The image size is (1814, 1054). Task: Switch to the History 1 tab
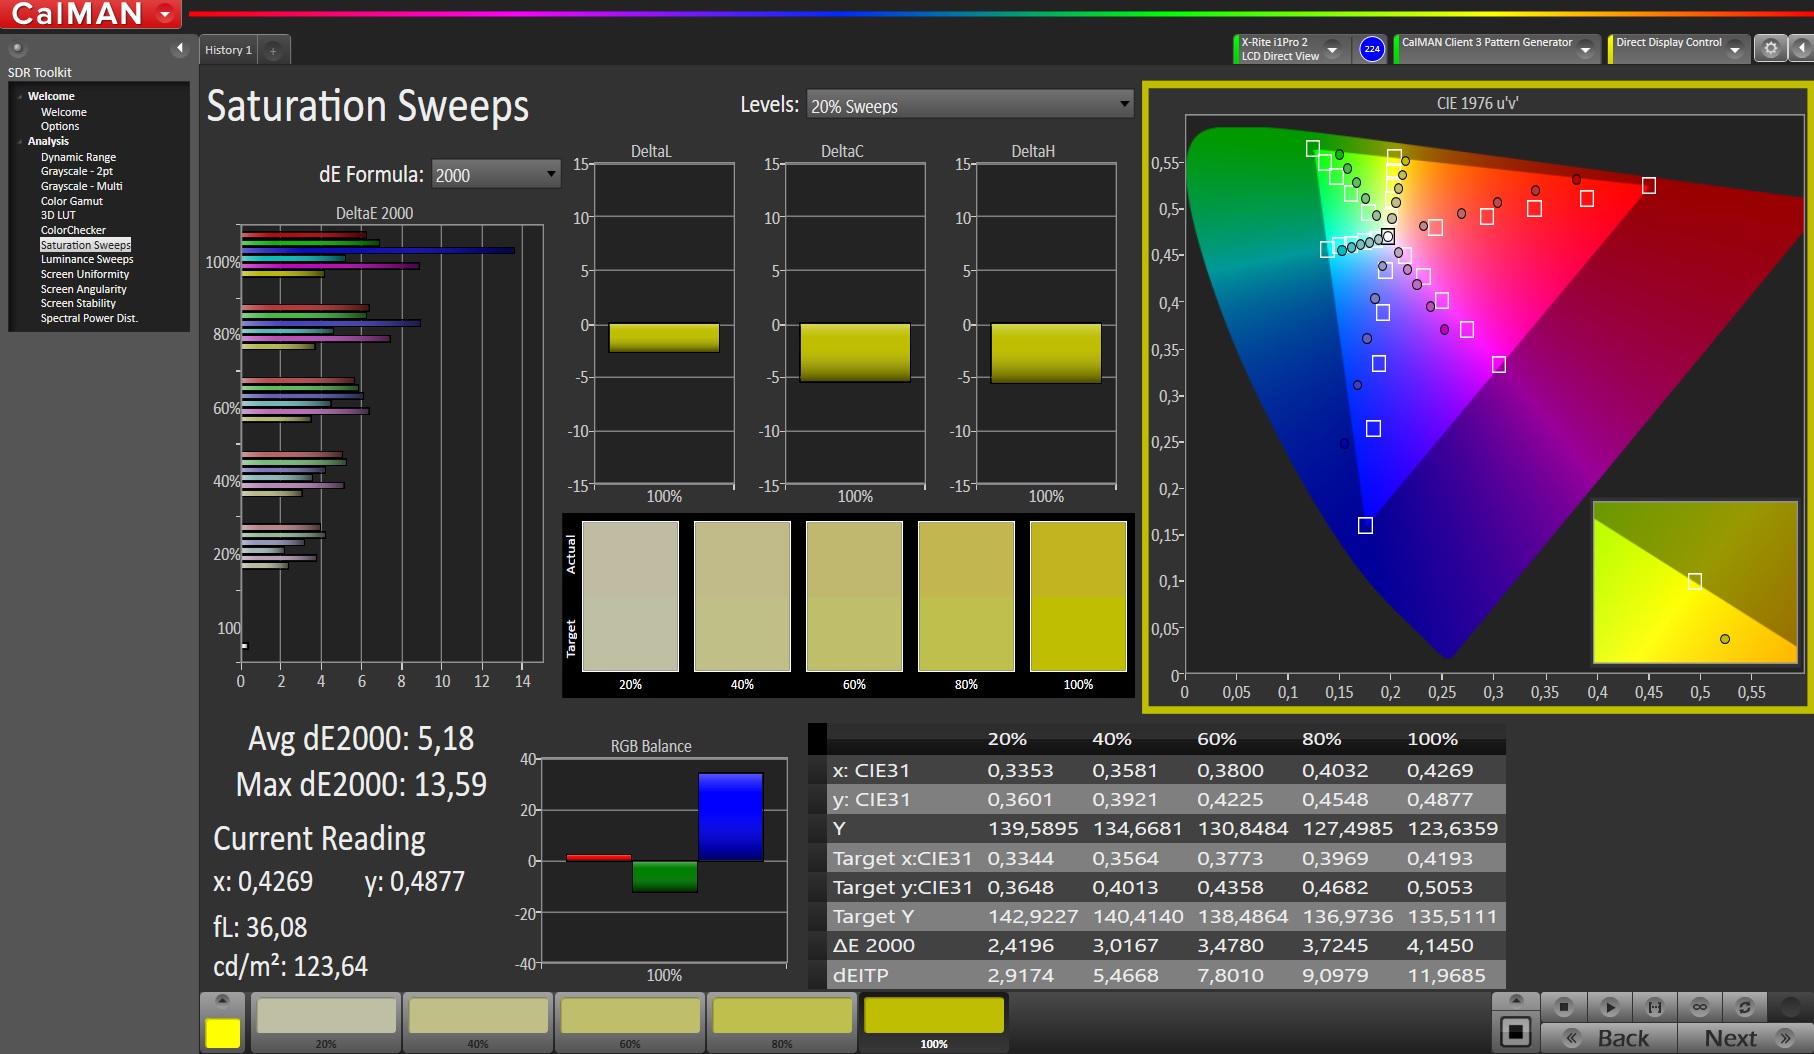pyautogui.click(x=228, y=50)
